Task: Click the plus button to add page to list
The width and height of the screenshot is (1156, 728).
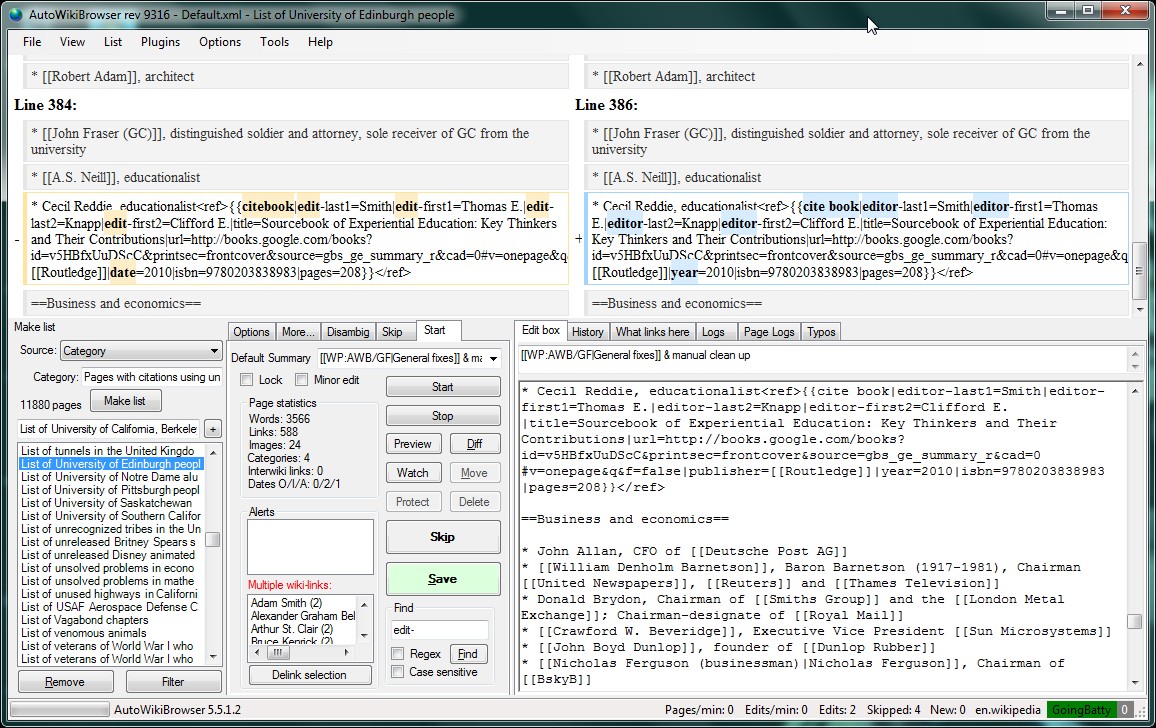Action: tap(213, 429)
